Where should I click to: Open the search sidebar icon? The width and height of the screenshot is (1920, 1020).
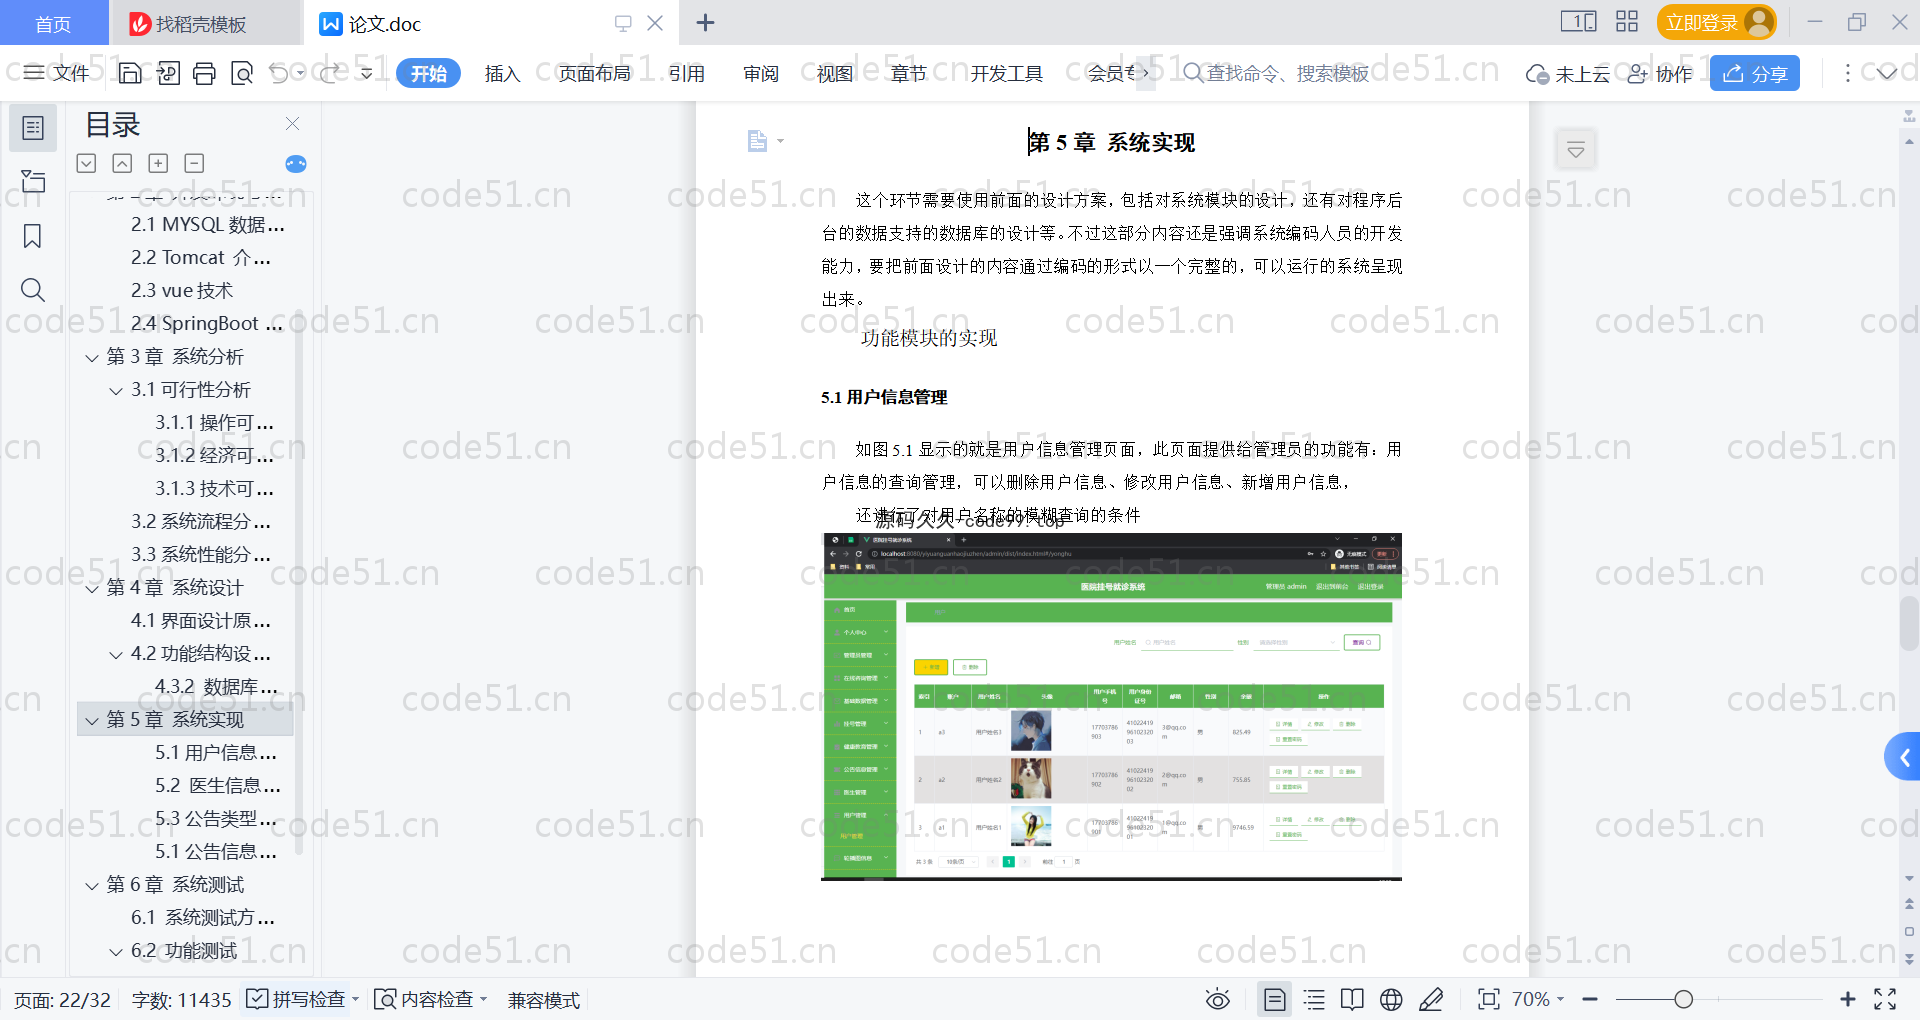33,290
